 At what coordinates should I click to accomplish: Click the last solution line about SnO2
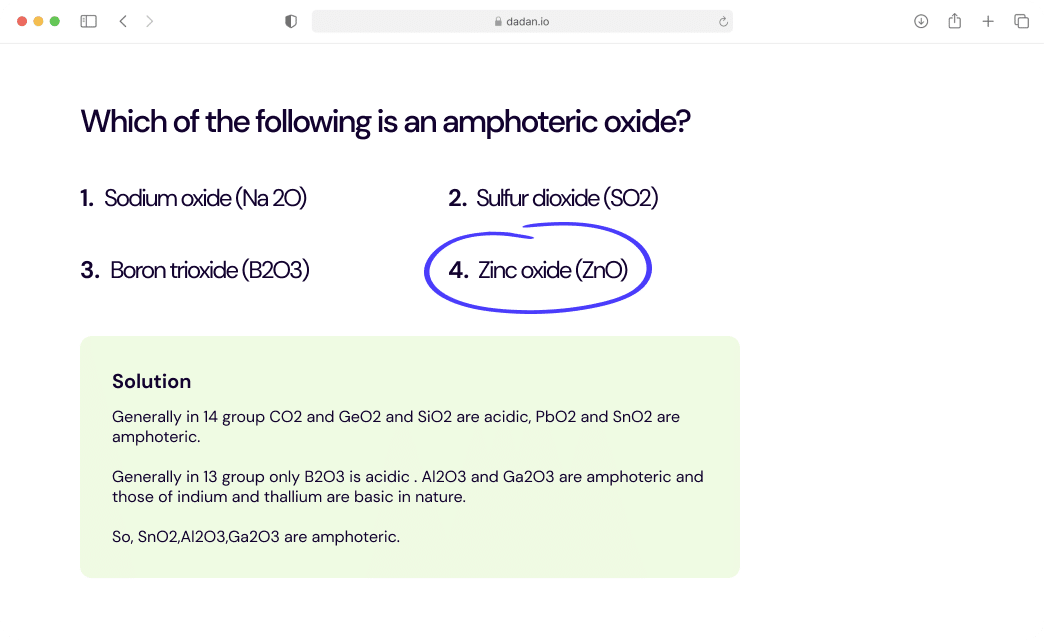coord(256,537)
